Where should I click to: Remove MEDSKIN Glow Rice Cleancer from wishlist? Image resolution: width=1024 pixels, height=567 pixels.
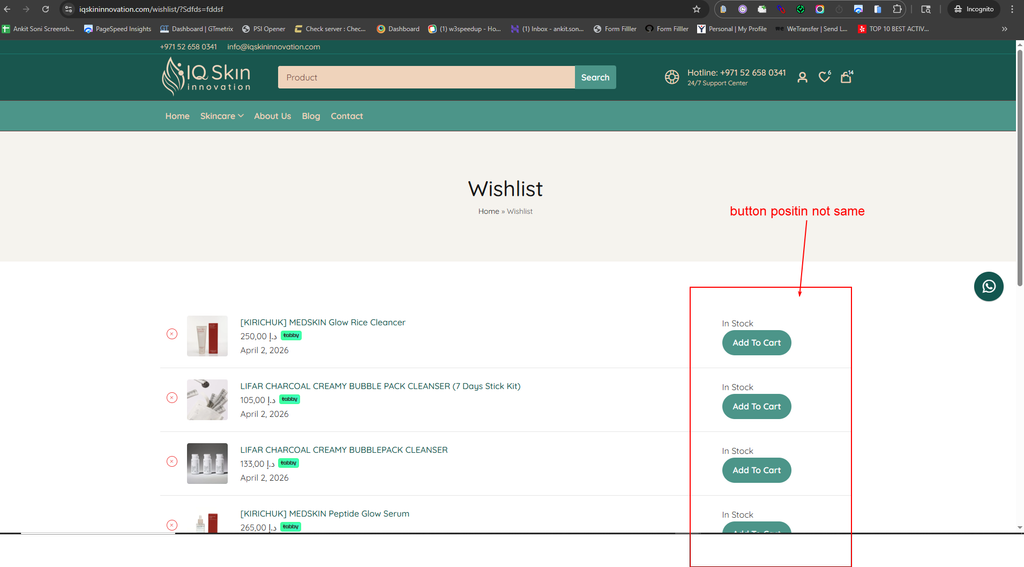(x=172, y=334)
